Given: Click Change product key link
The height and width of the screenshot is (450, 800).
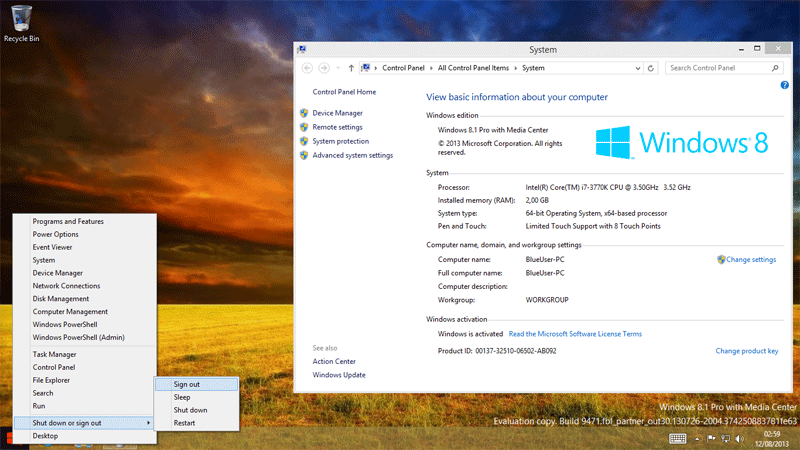Looking at the screenshot, I should [746, 351].
